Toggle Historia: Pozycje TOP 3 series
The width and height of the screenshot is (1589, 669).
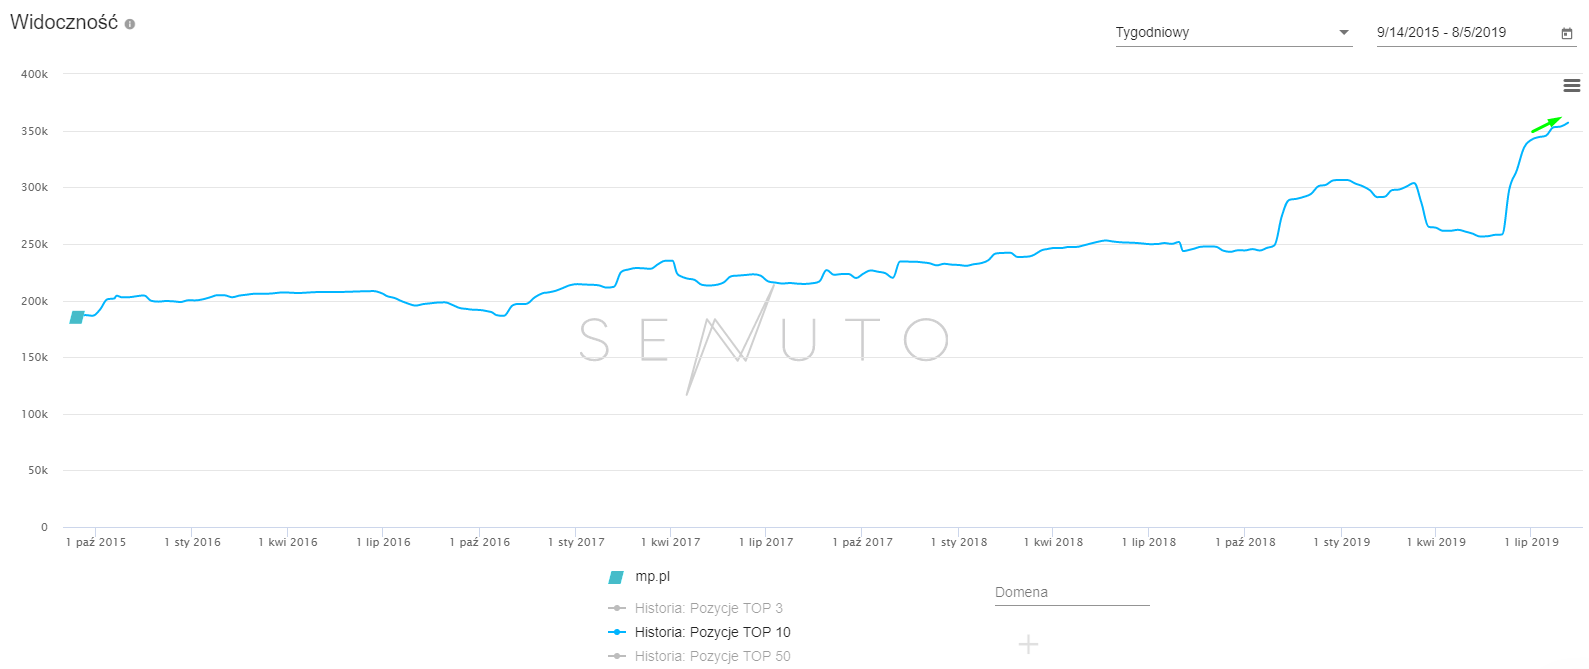click(x=708, y=608)
